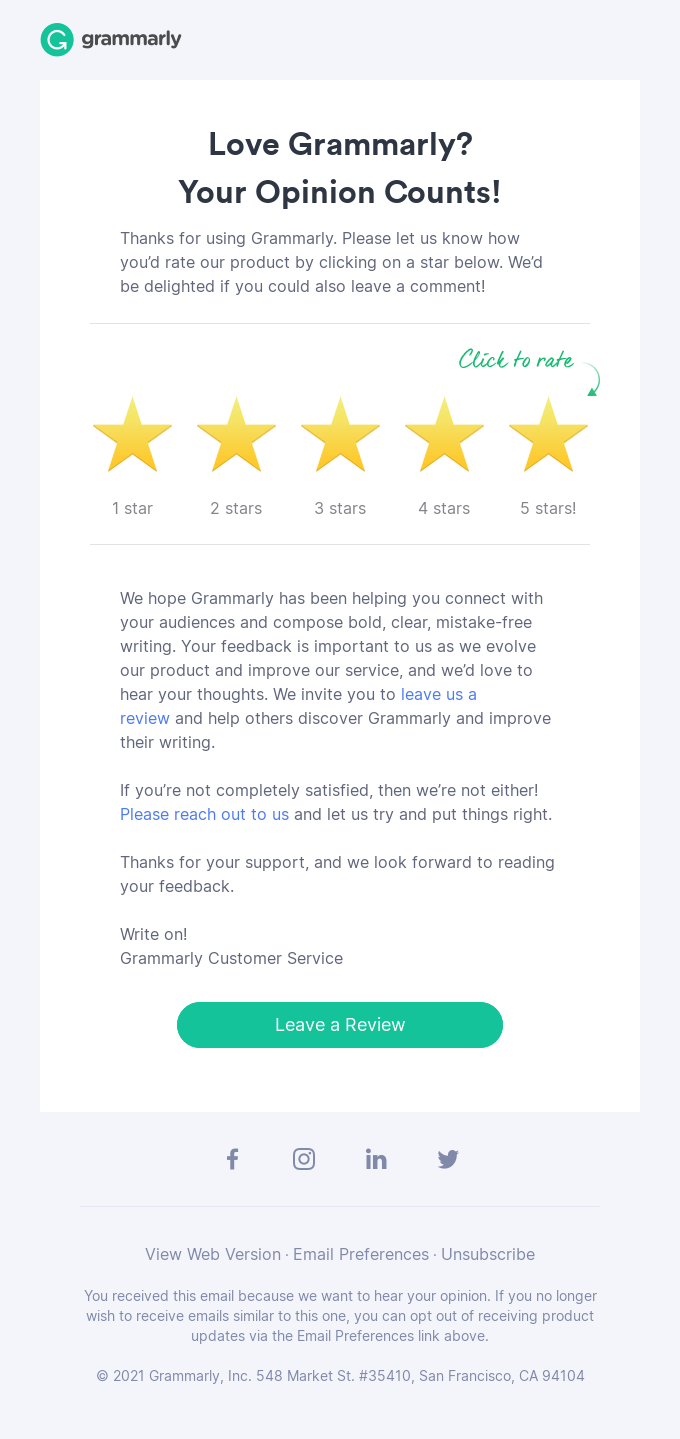Choose the third star rating
This screenshot has width=680, height=1439.
340,436
